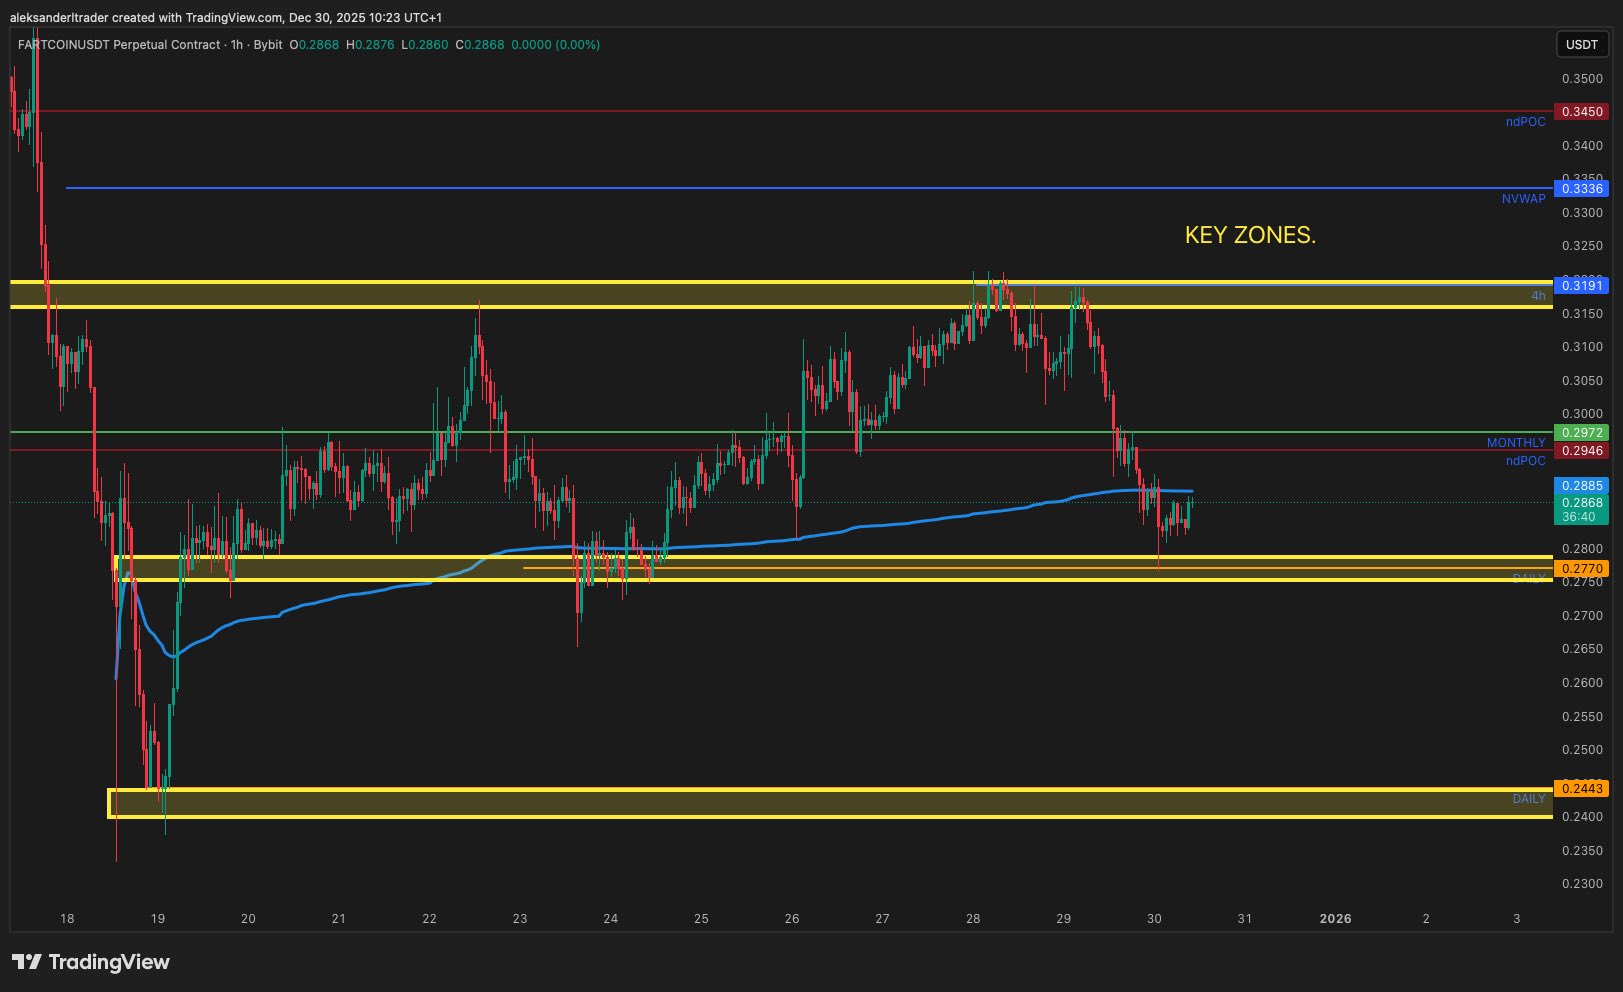Click the current price label 0.2868
Image resolution: width=1623 pixels, height=992 pixels.
click(x=1581, y=503)
